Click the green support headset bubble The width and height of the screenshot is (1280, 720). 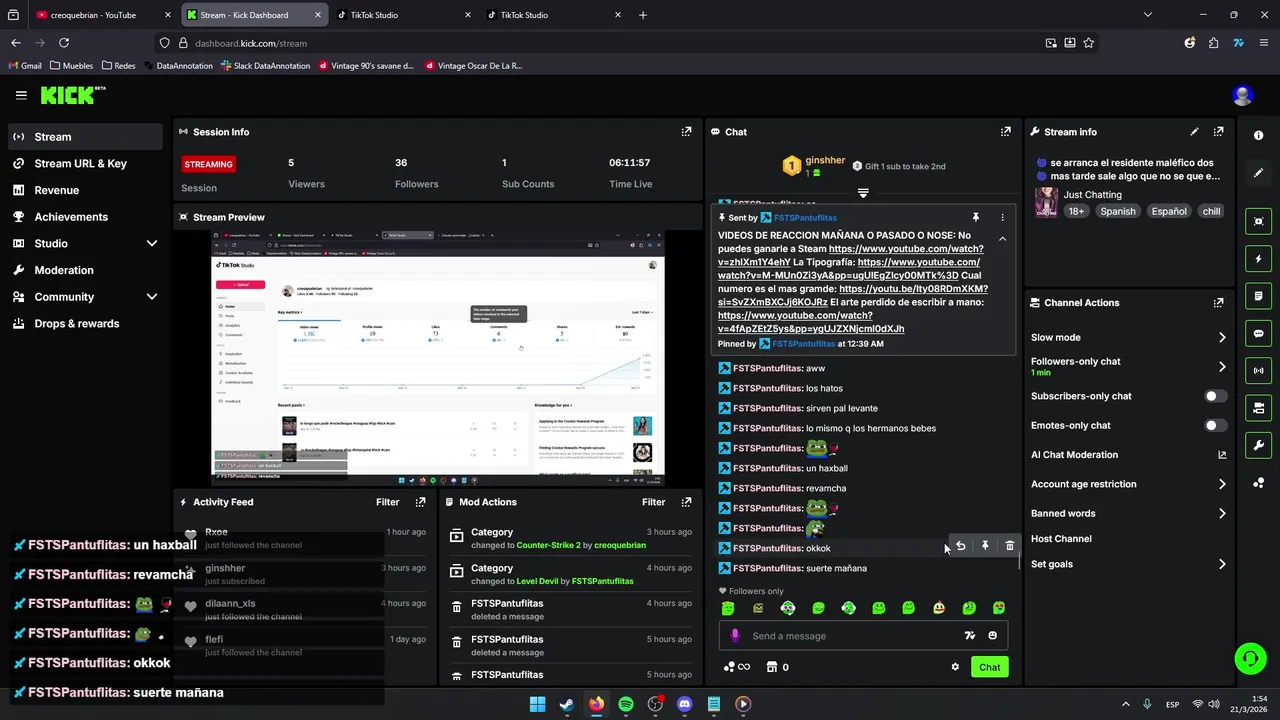[1250, 658]
